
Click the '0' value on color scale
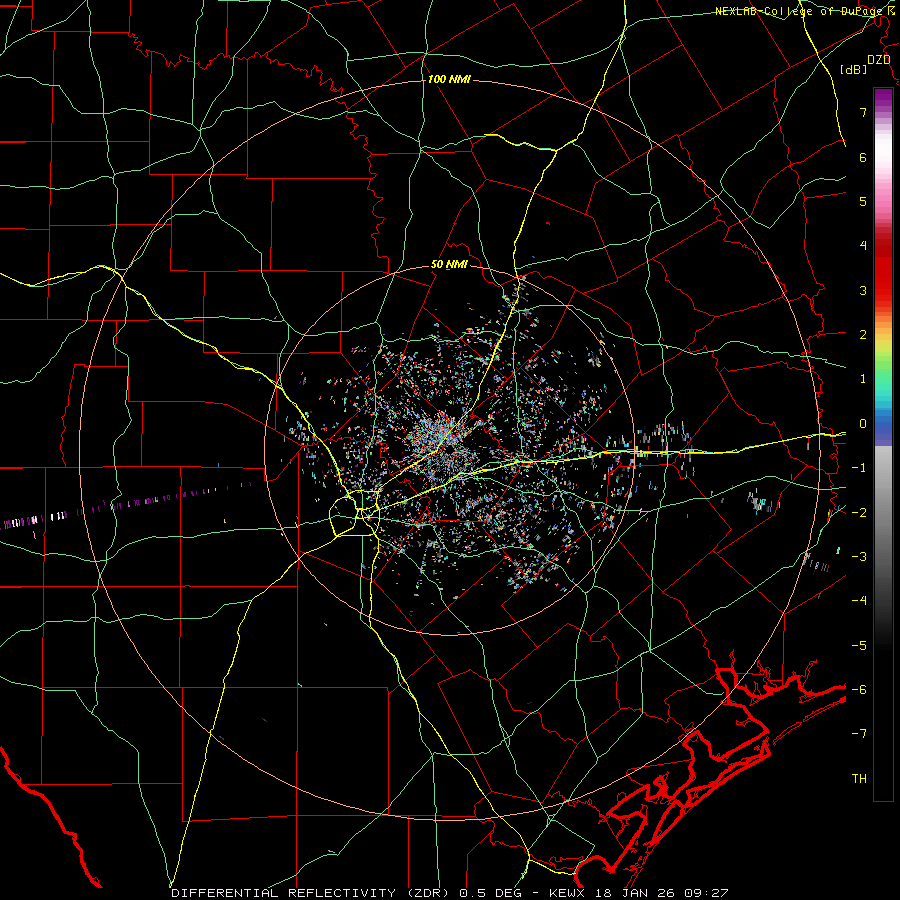[x=863, y=424]
